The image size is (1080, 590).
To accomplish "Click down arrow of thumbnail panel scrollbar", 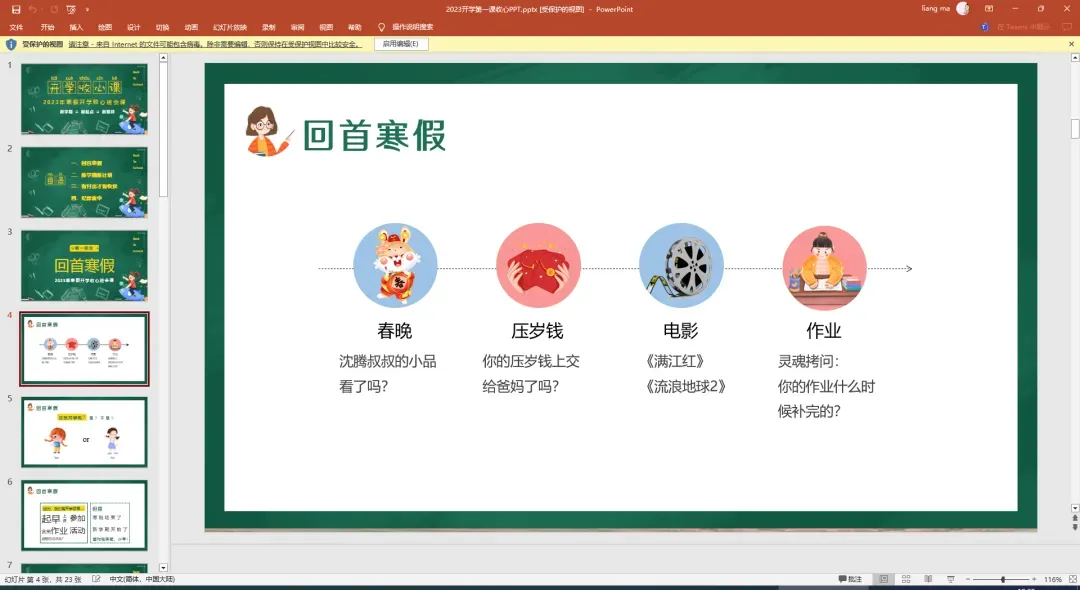I will tap(163, 568).
